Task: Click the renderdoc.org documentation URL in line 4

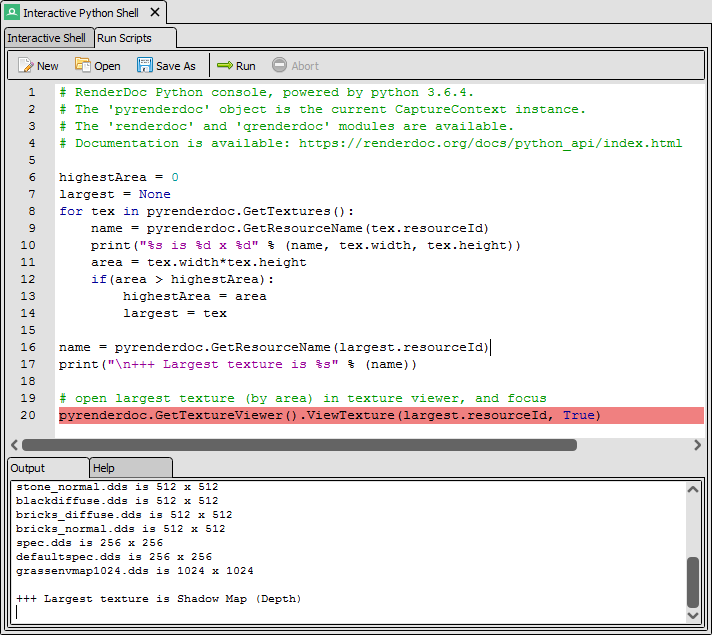Action: (490, 144)
